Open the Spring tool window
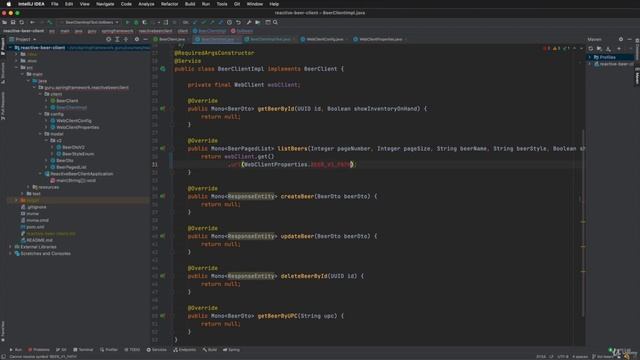Viewport: 640px width, 360px height. [231, 350]
